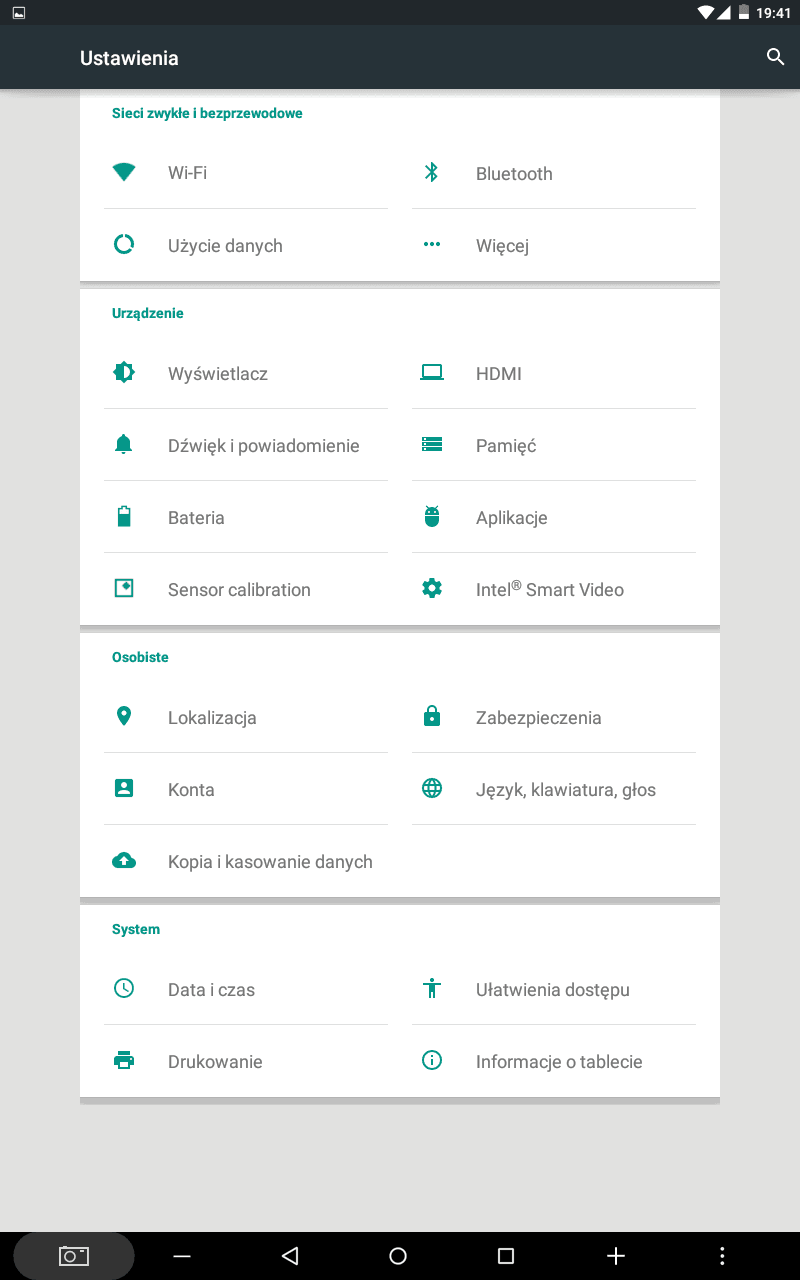Screen dimensions: 800x1280
Task: Tap the Aplikacje android icon
Action: pos(432,517)
